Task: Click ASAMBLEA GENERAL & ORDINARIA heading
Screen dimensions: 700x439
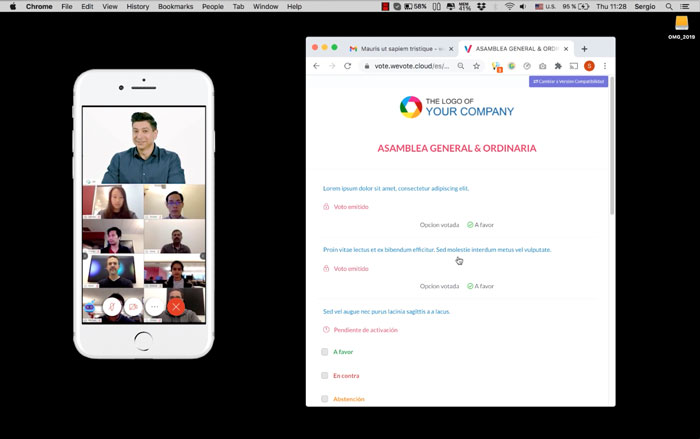Action: [x=457, y=148]
